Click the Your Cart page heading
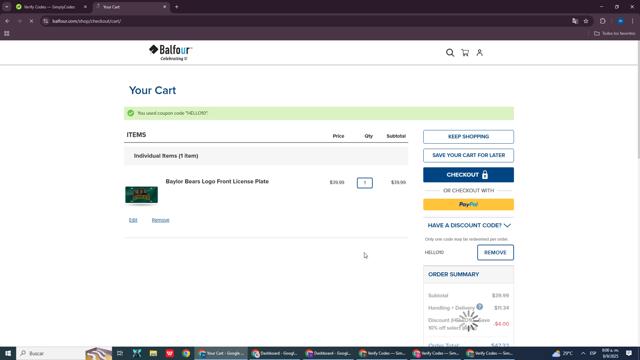Screen dimensions: 640x360 pyautogui.click(x=152, y=90)
